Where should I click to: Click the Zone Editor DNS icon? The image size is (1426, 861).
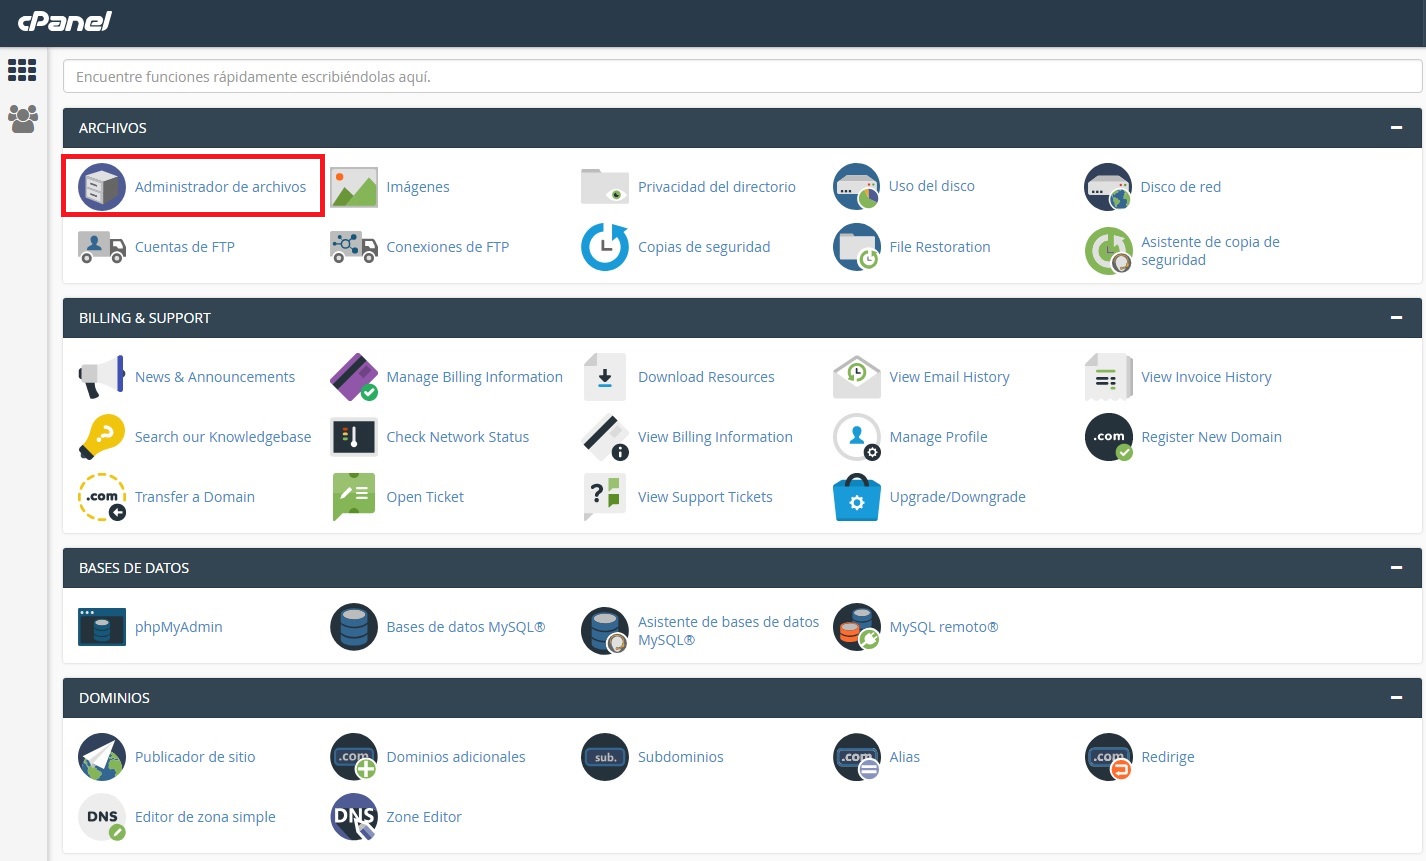pyautogui.click(x=354, y=817)
